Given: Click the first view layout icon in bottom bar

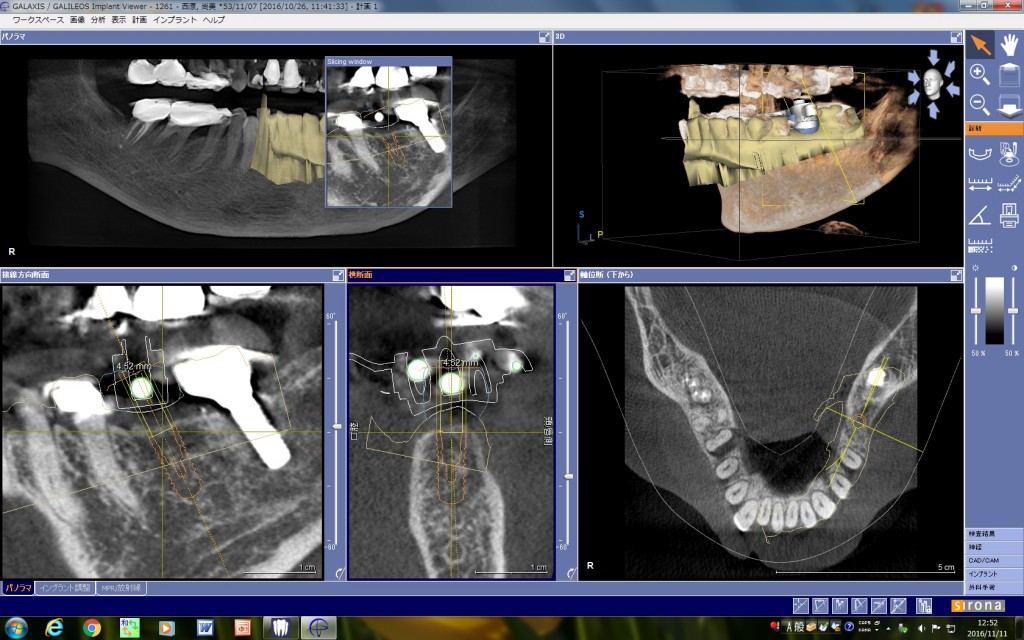Looking at the screenshot, I should tap(800, 606).
